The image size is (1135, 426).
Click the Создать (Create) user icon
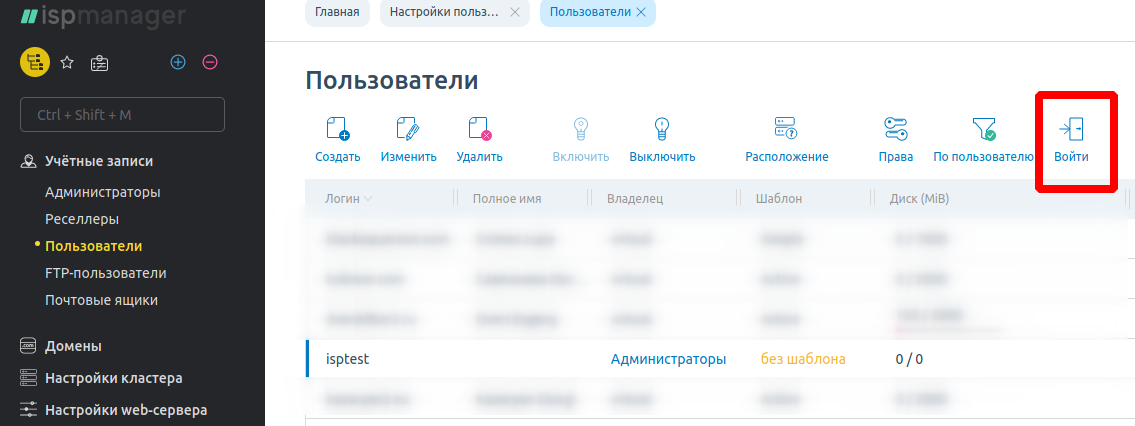(337, 129)
